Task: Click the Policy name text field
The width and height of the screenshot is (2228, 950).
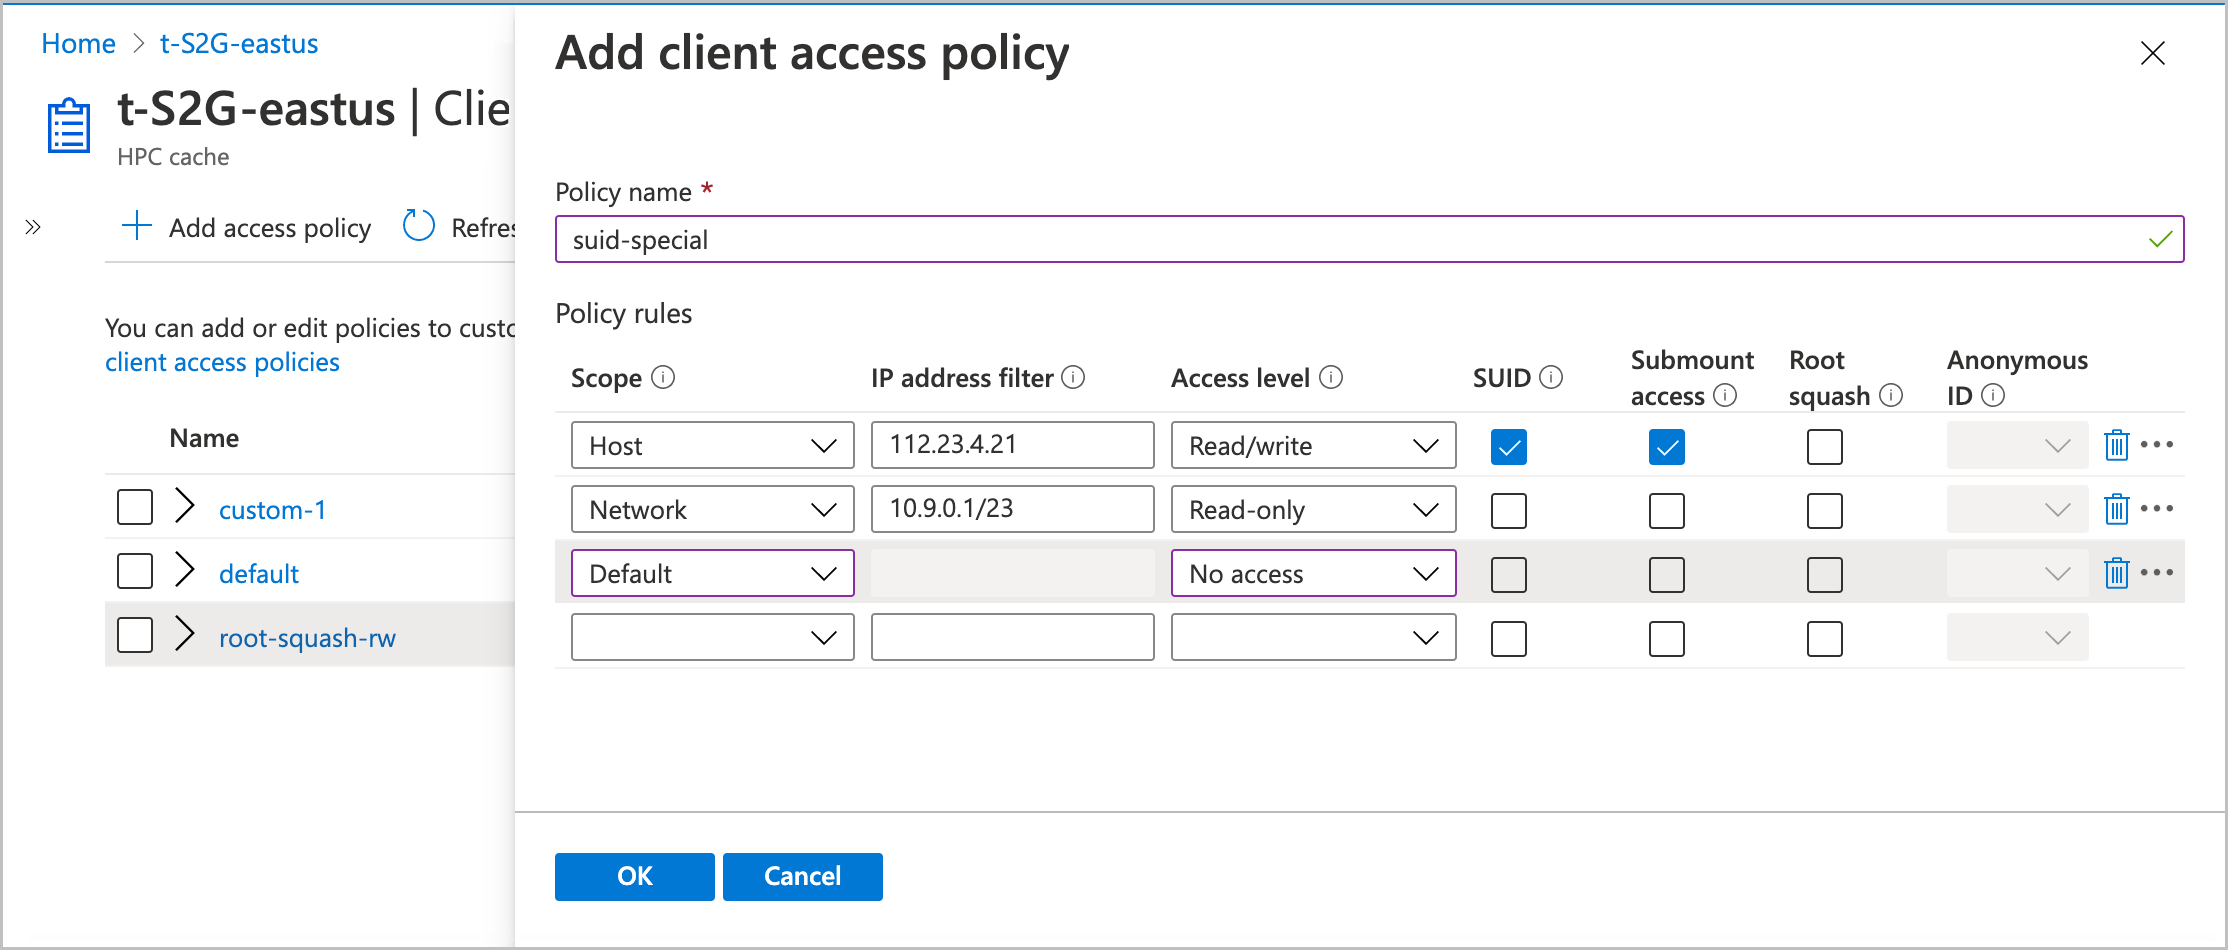Action: point(1350,240)
